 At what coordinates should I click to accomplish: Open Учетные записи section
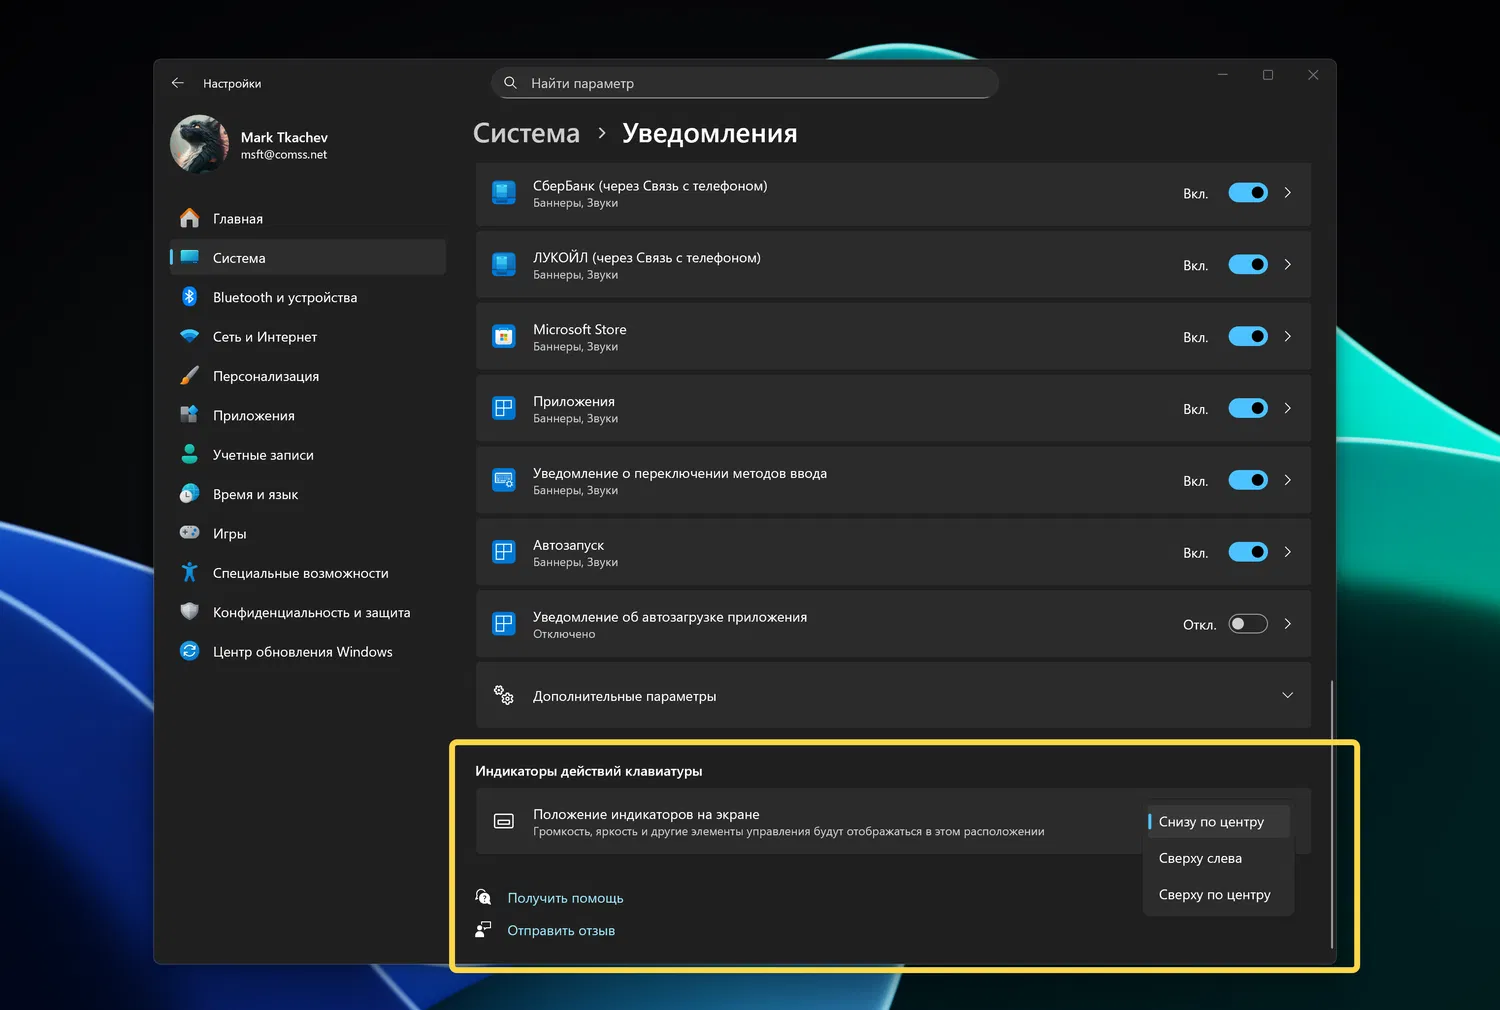[x=308, y=455]
